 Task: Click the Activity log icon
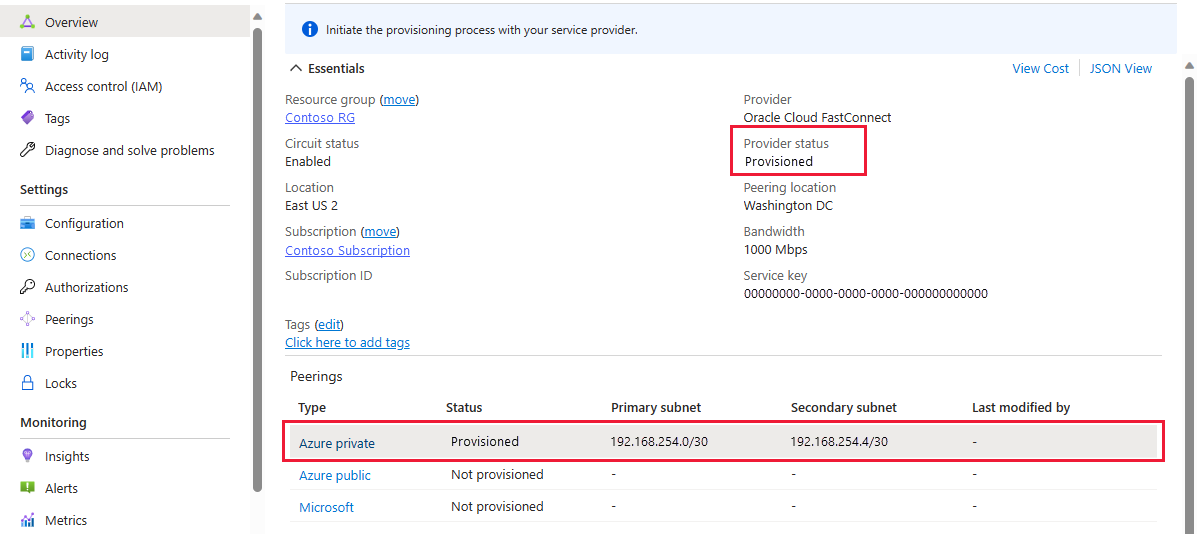pos(27,54)
